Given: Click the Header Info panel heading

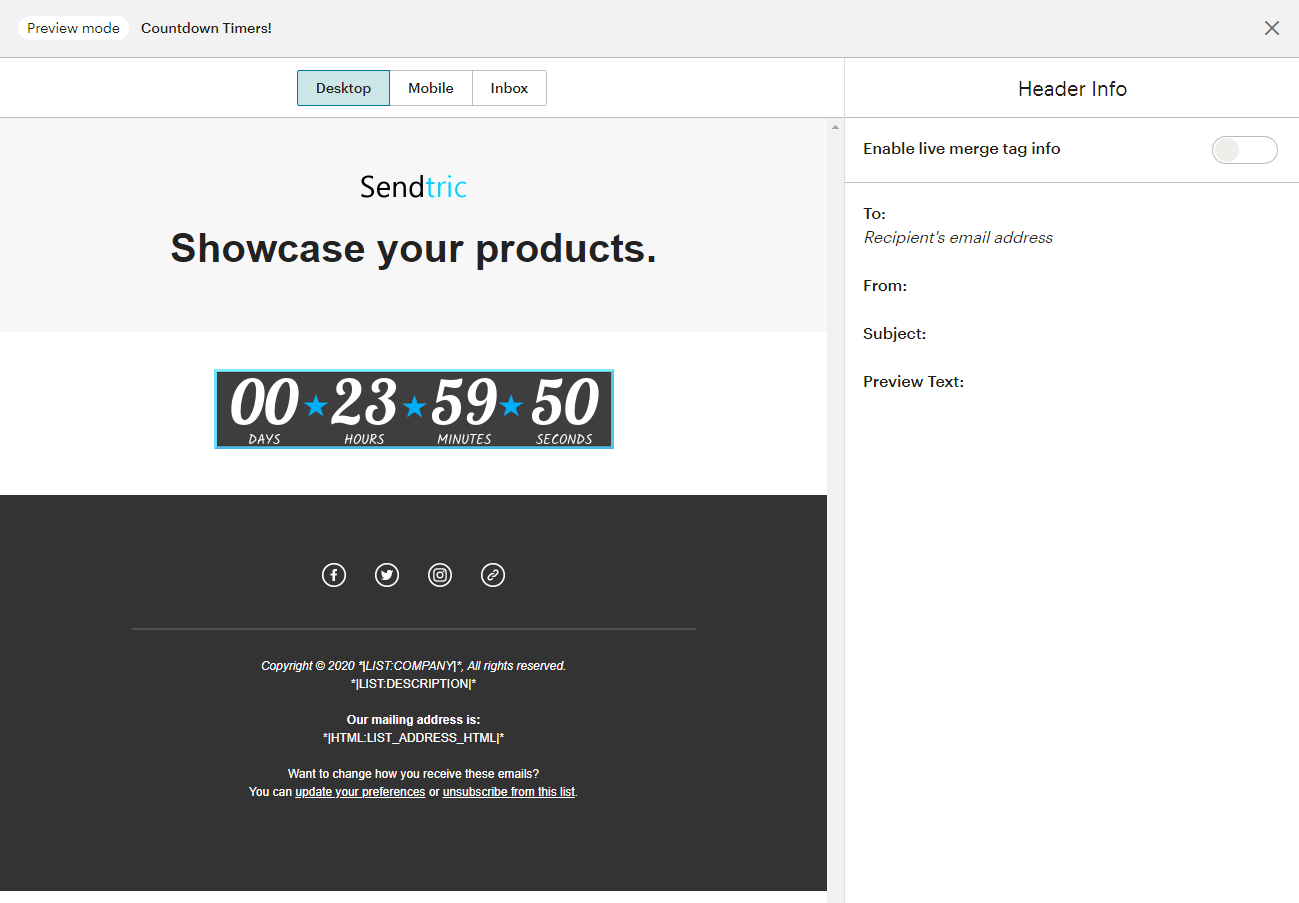Looking at the screenshot, I should [x=1072, y=89].
